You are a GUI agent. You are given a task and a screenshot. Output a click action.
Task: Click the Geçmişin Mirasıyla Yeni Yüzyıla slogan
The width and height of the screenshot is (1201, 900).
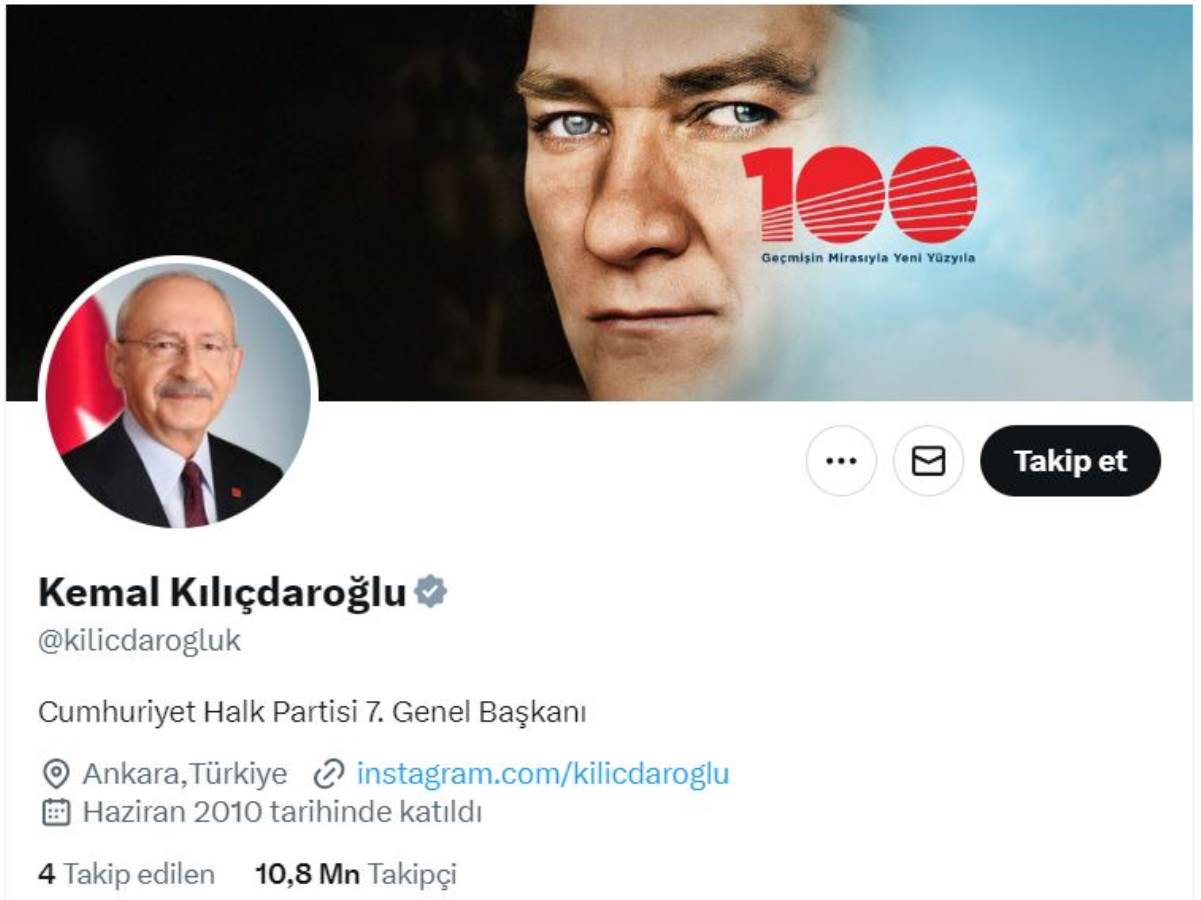[859, 257]
